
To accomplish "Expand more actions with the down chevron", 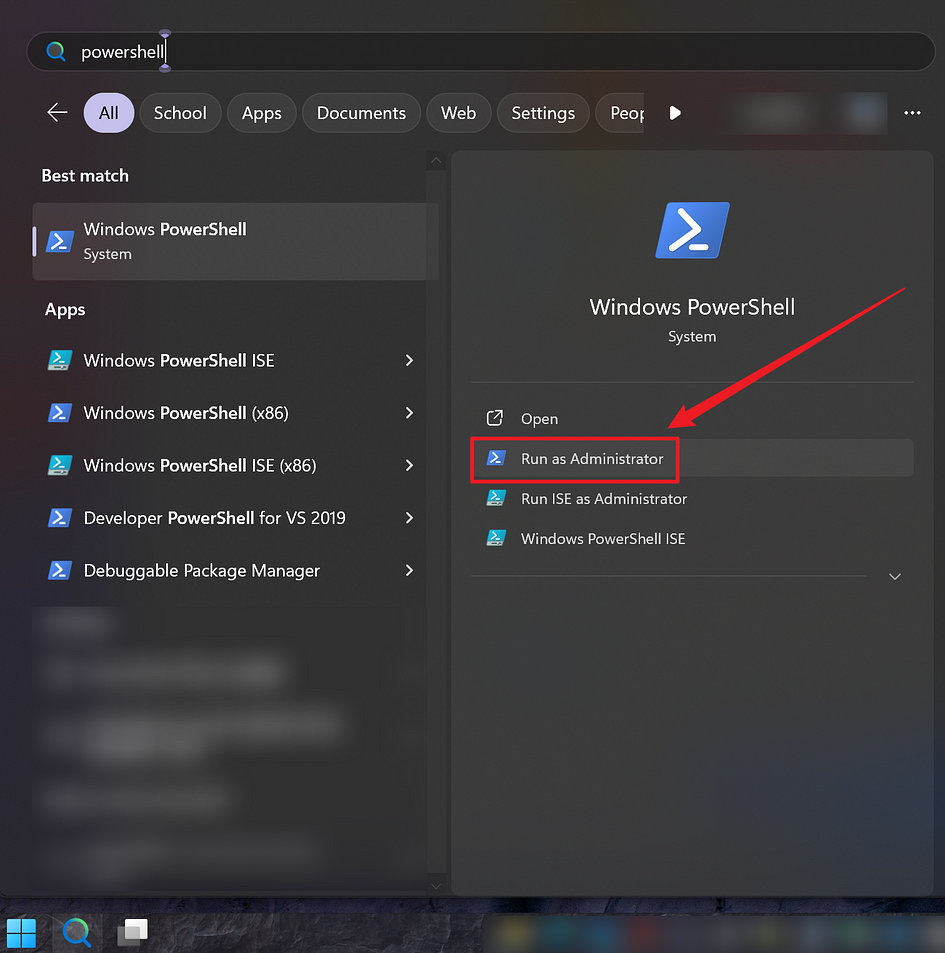I will pos(895,576).
